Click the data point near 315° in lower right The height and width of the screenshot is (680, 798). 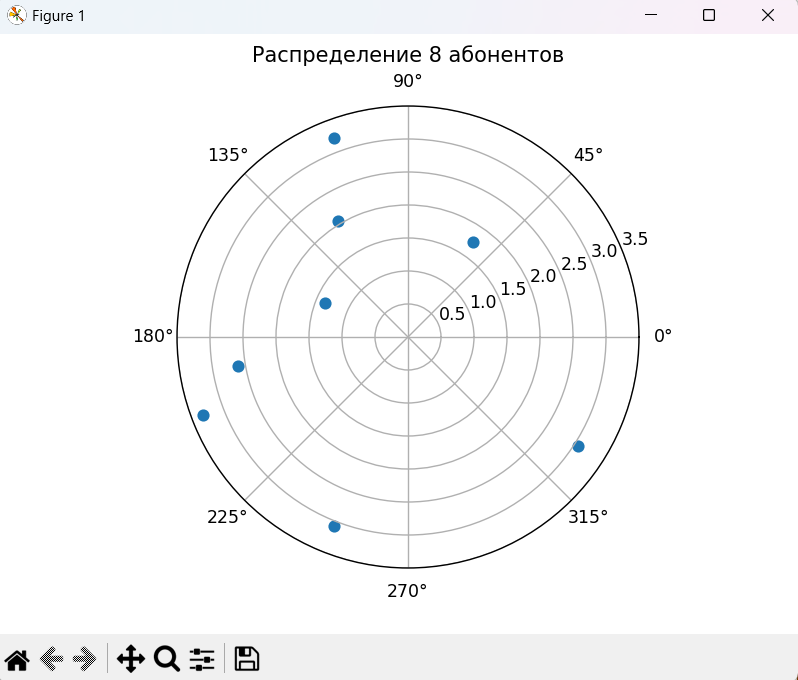[x=578, y=446]
